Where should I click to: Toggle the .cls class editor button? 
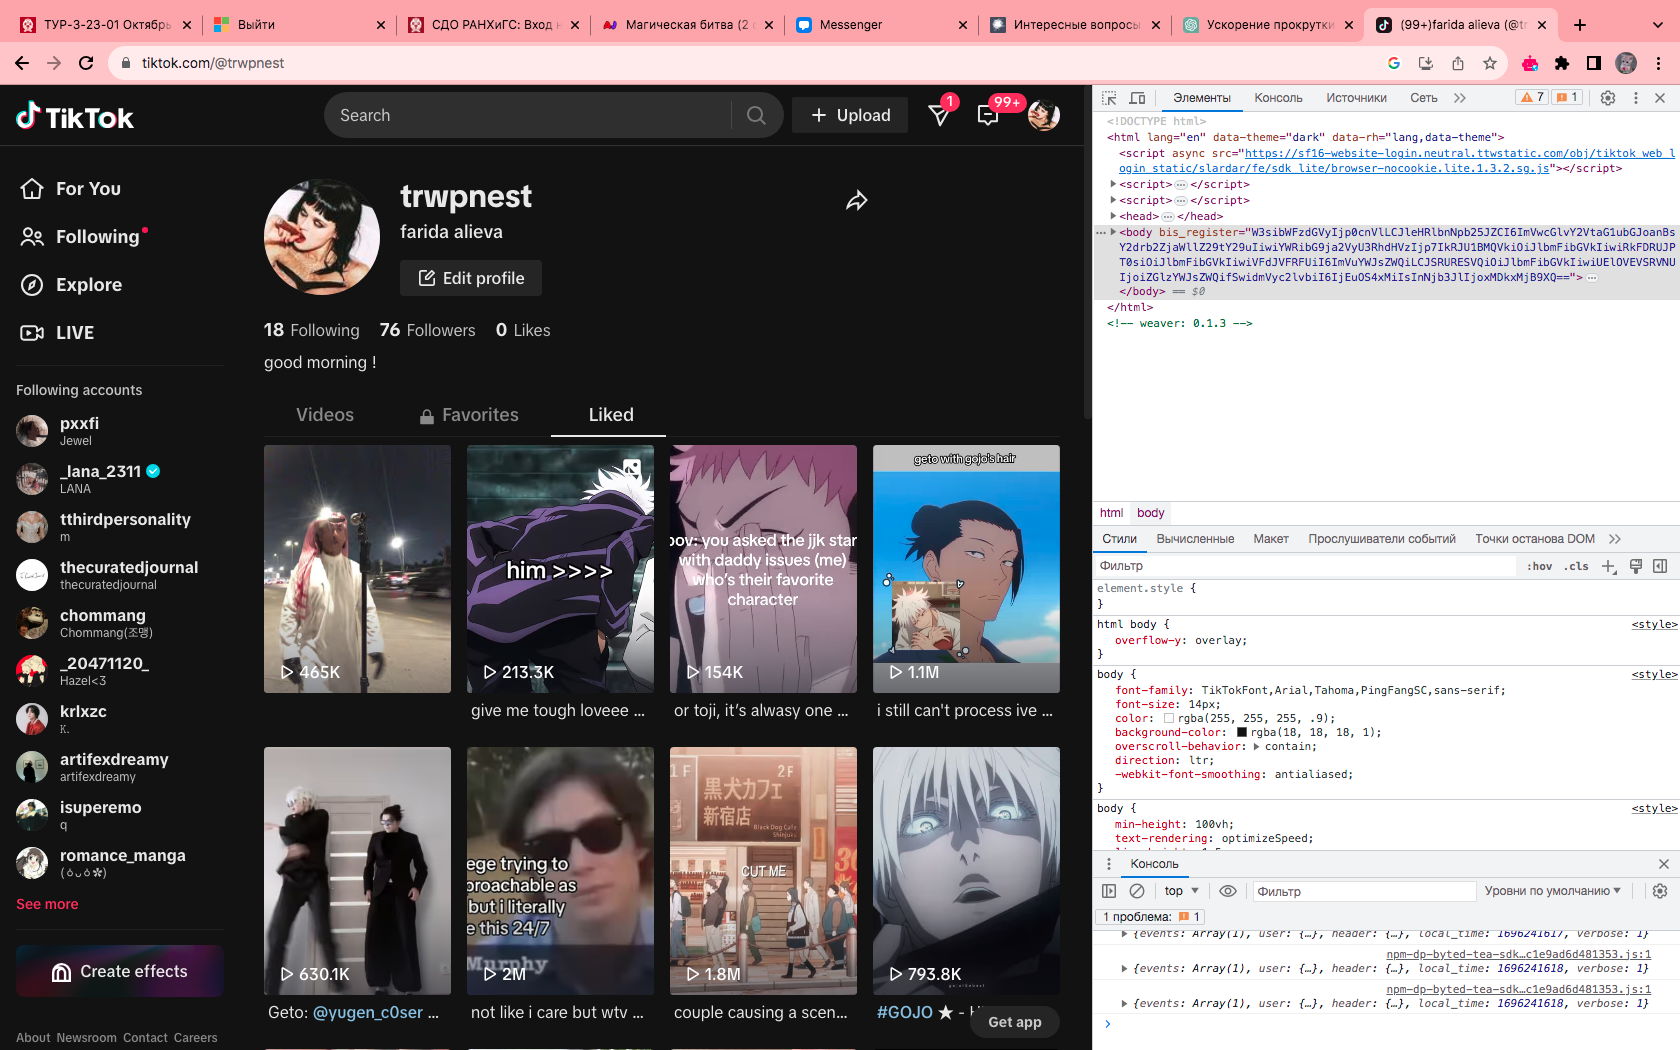pyautogui.click(x=1577, y=566)
